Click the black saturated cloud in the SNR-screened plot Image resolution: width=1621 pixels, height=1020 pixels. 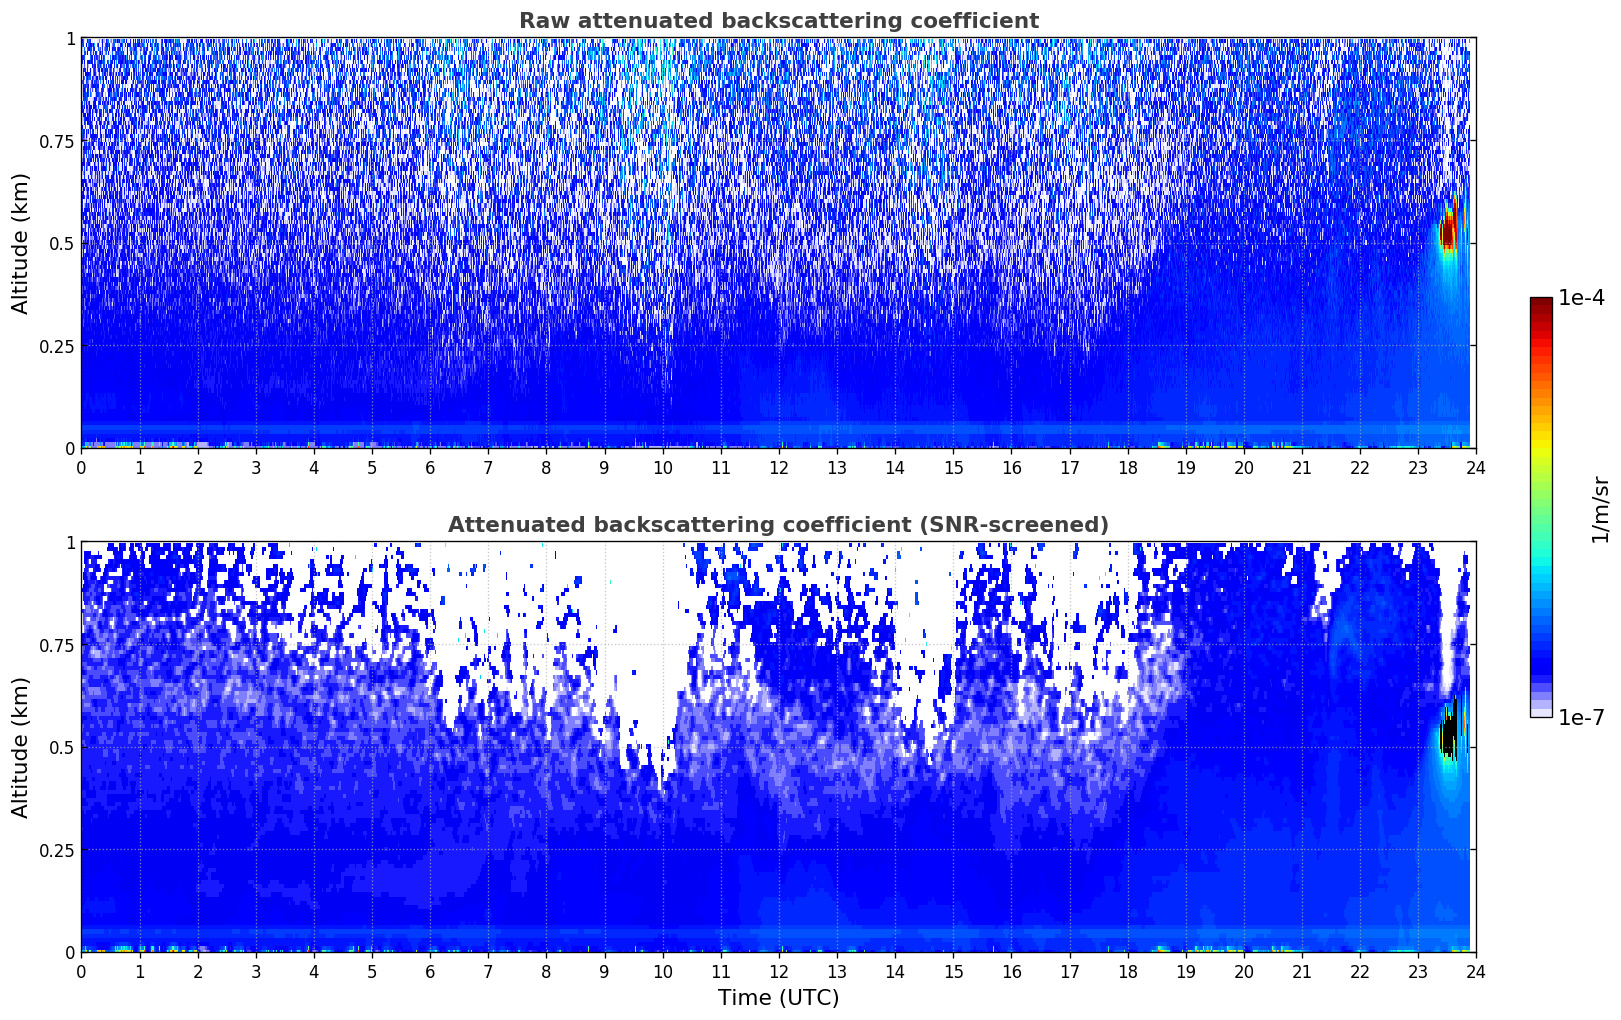pos(1449,733)
